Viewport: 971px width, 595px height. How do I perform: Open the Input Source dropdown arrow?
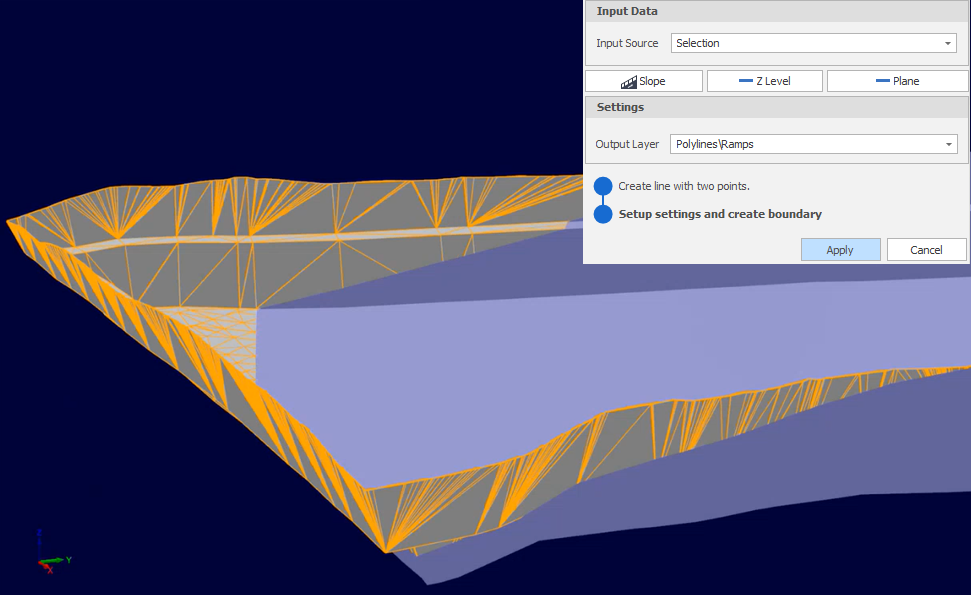(x=948, y=43)
